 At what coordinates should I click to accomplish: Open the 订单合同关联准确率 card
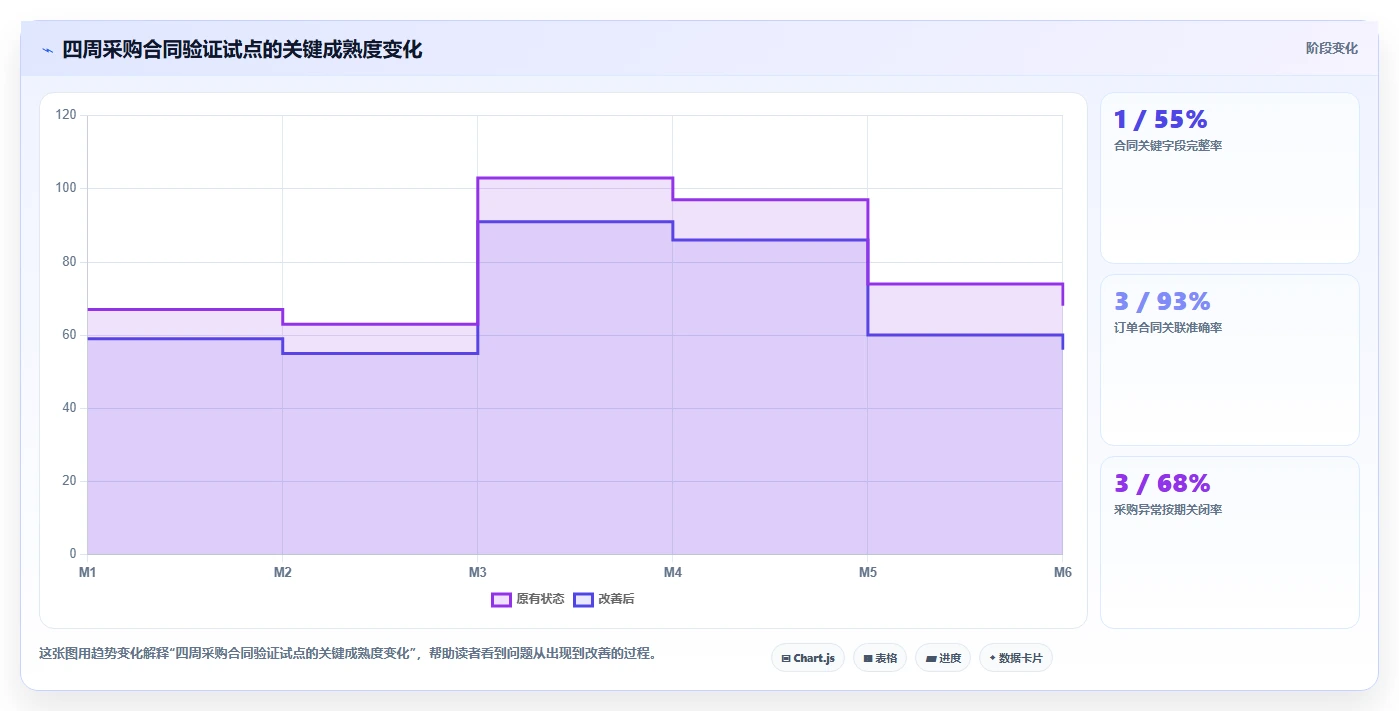click(x=1230, y=360)
